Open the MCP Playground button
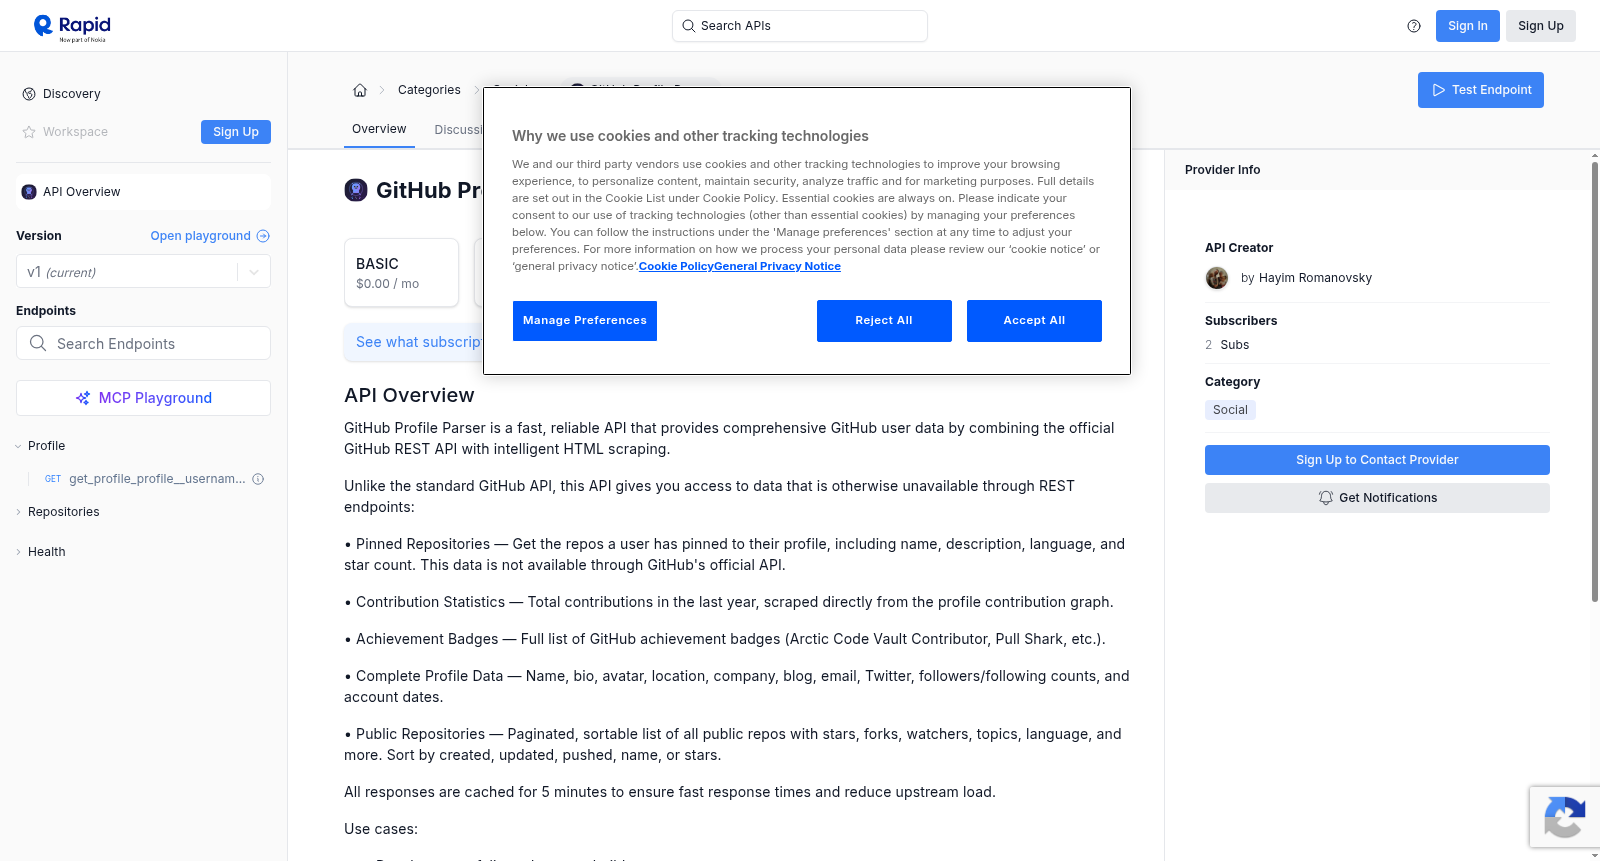 click(x=143, y=398)
